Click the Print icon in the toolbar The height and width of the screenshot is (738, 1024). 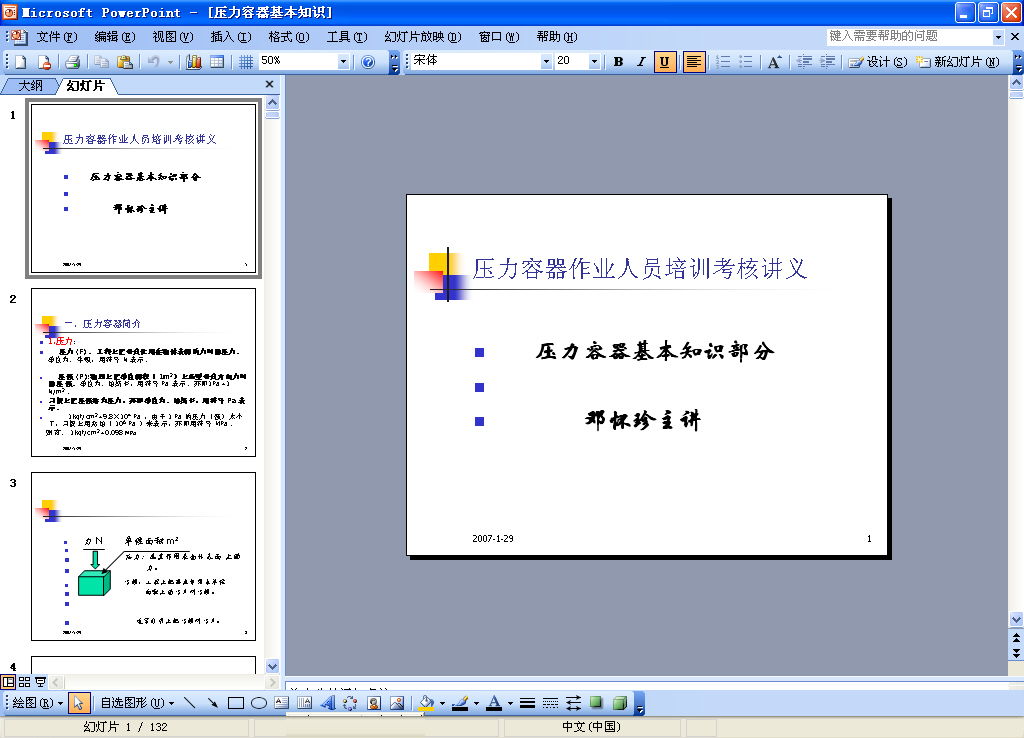tap(72, 62)
